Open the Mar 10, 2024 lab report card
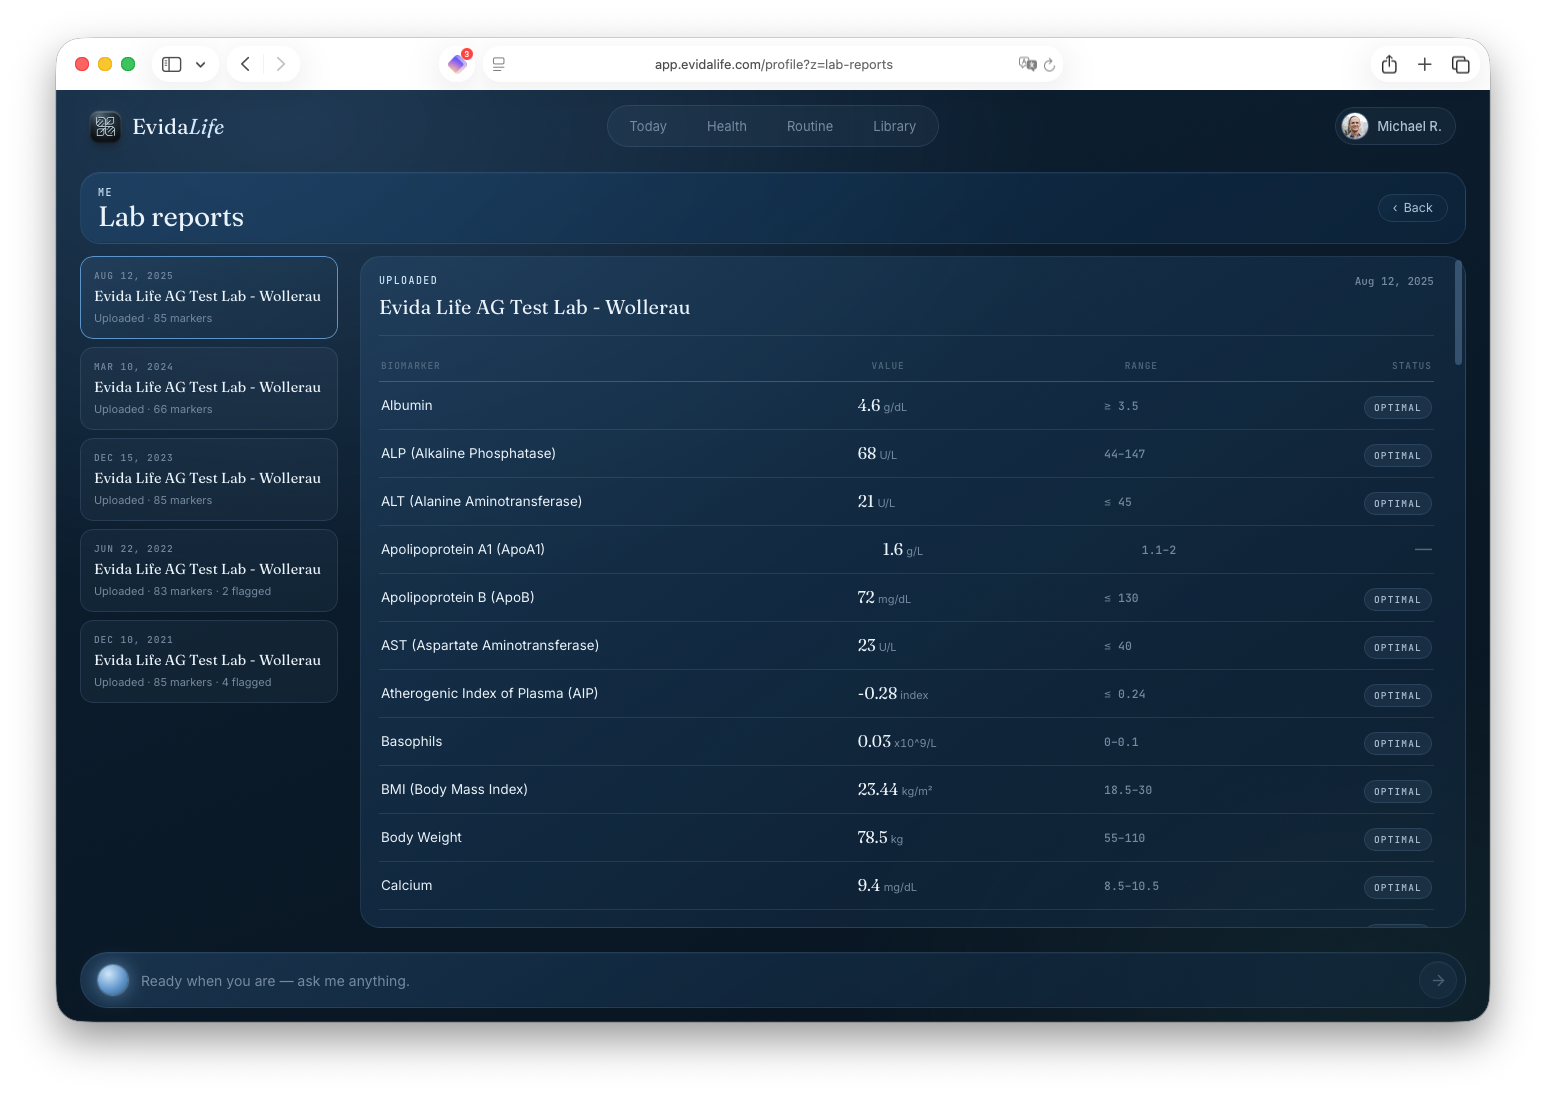This screenshot has height=1096, width=1546. coord(209,388)
